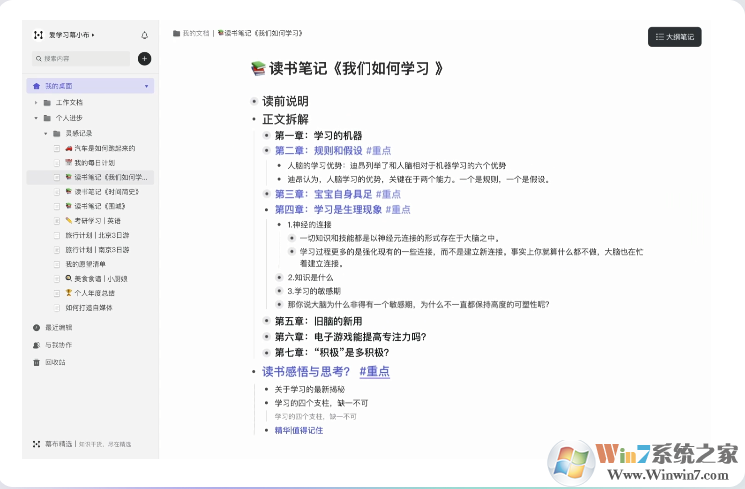The width and height of the screenshot is (745, 489).
Task: Open 最近编辑 recent edits clock icon
Action: tap(37, 327)
